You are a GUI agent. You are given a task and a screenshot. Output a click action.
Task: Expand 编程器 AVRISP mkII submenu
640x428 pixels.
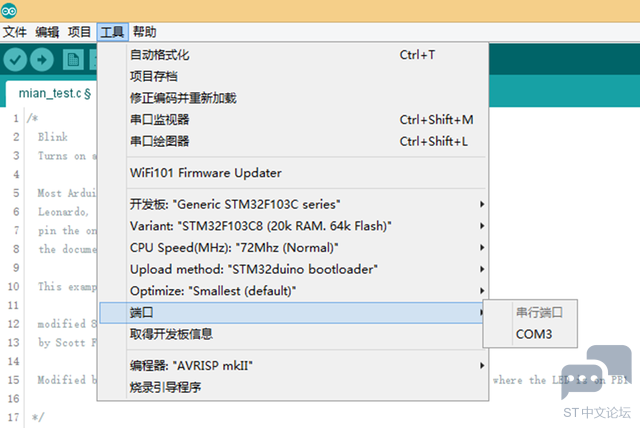(293, 366)
